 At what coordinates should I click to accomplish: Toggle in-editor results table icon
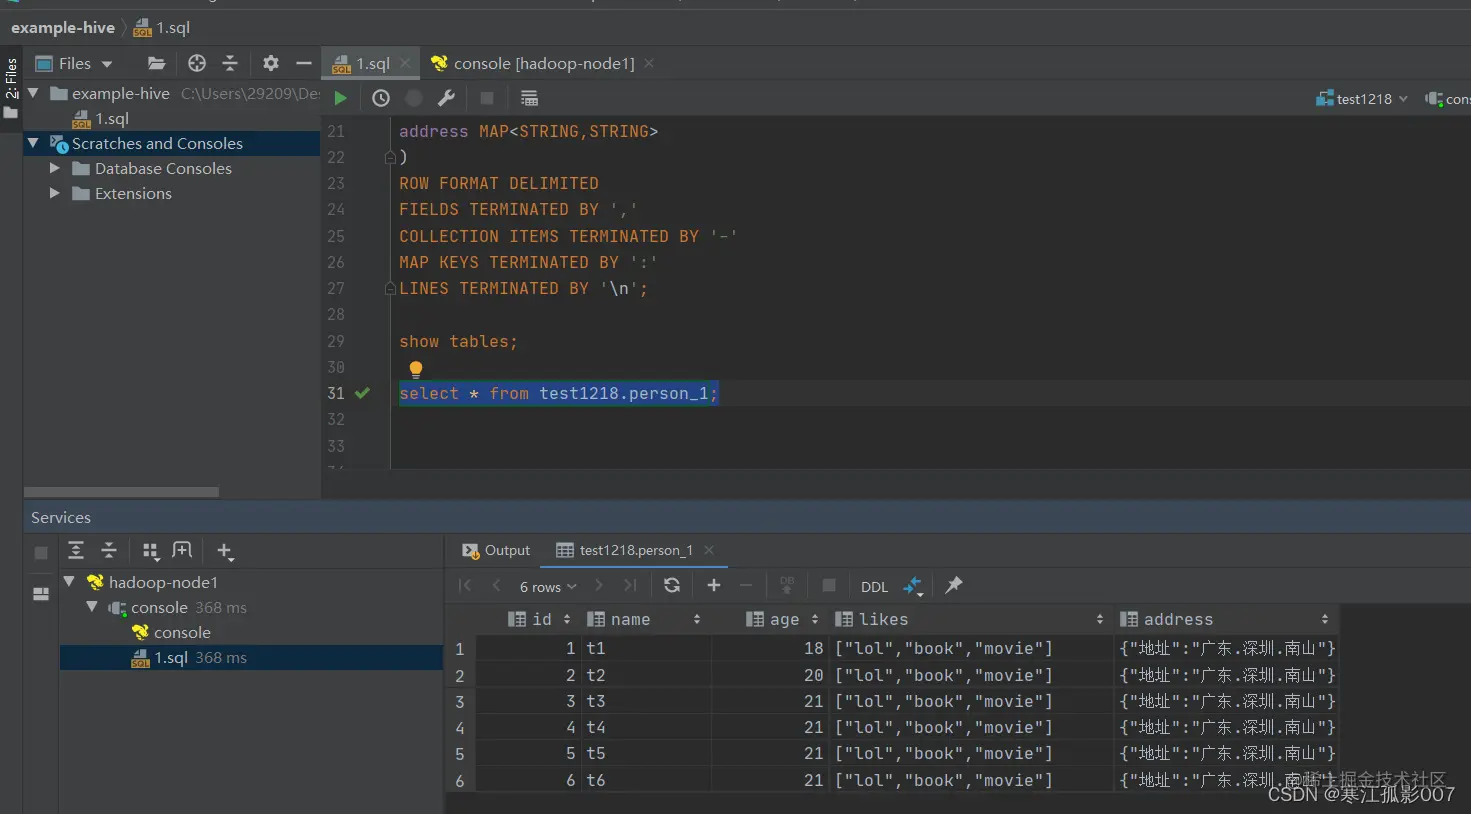tap(530, 98)
